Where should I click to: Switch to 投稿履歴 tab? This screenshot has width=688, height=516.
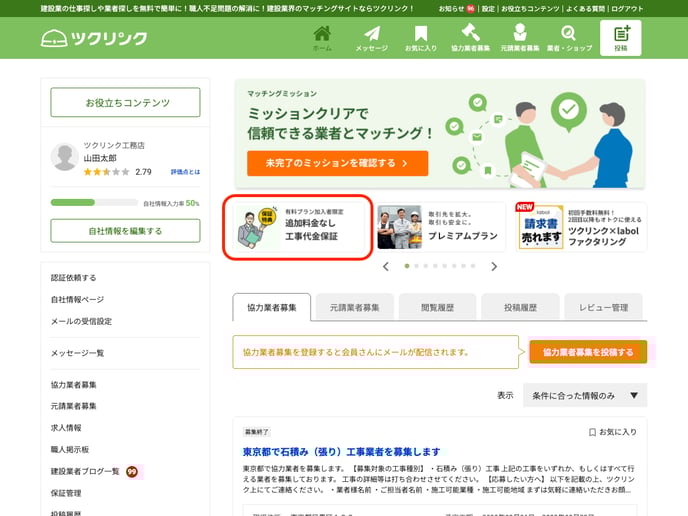[520, 308]
